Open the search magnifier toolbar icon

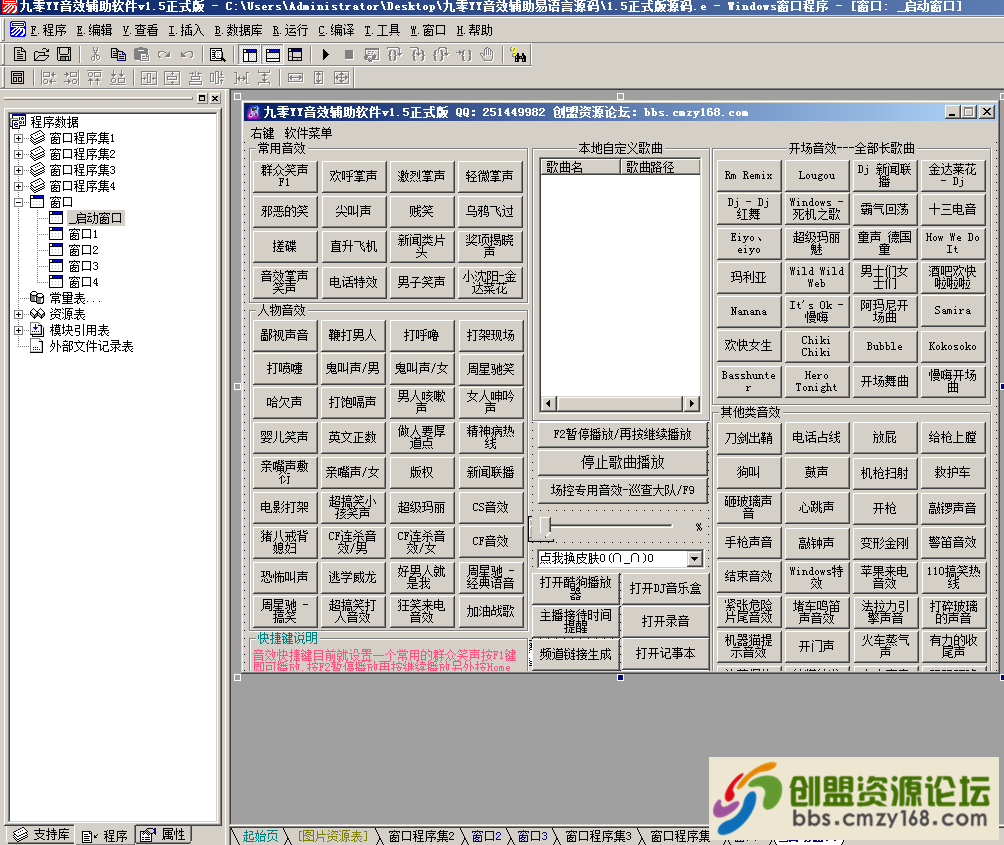tap(218, 54)
